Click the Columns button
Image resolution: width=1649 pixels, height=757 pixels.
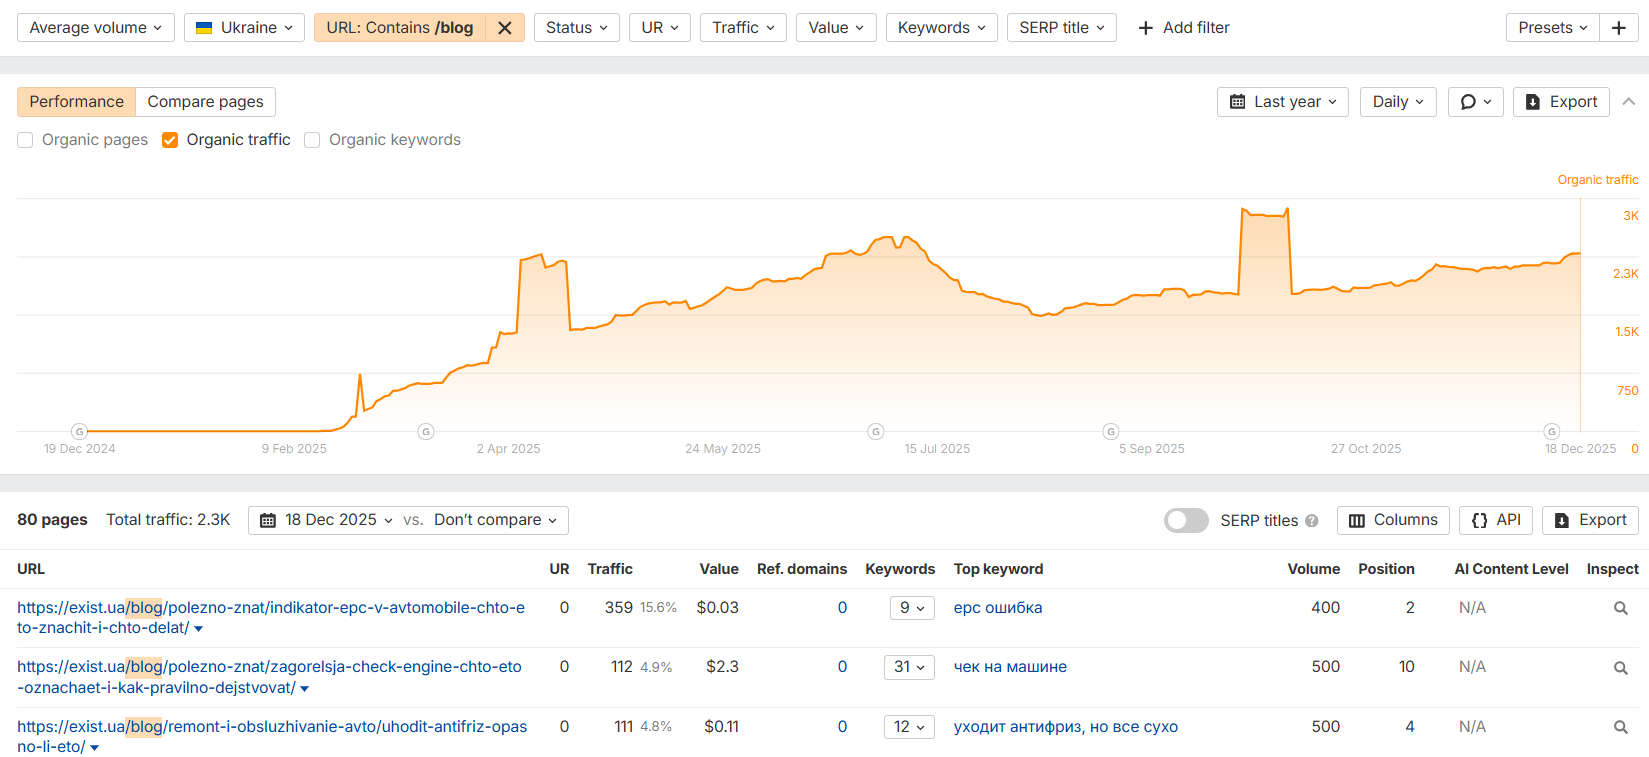[x=1393, y=520]
